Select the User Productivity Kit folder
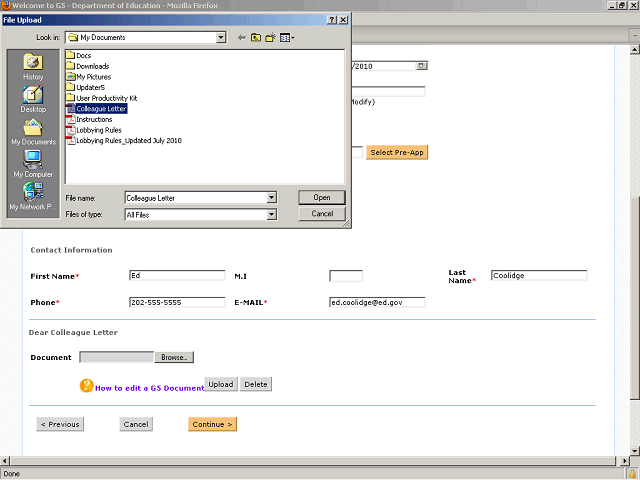 point(101,98)
